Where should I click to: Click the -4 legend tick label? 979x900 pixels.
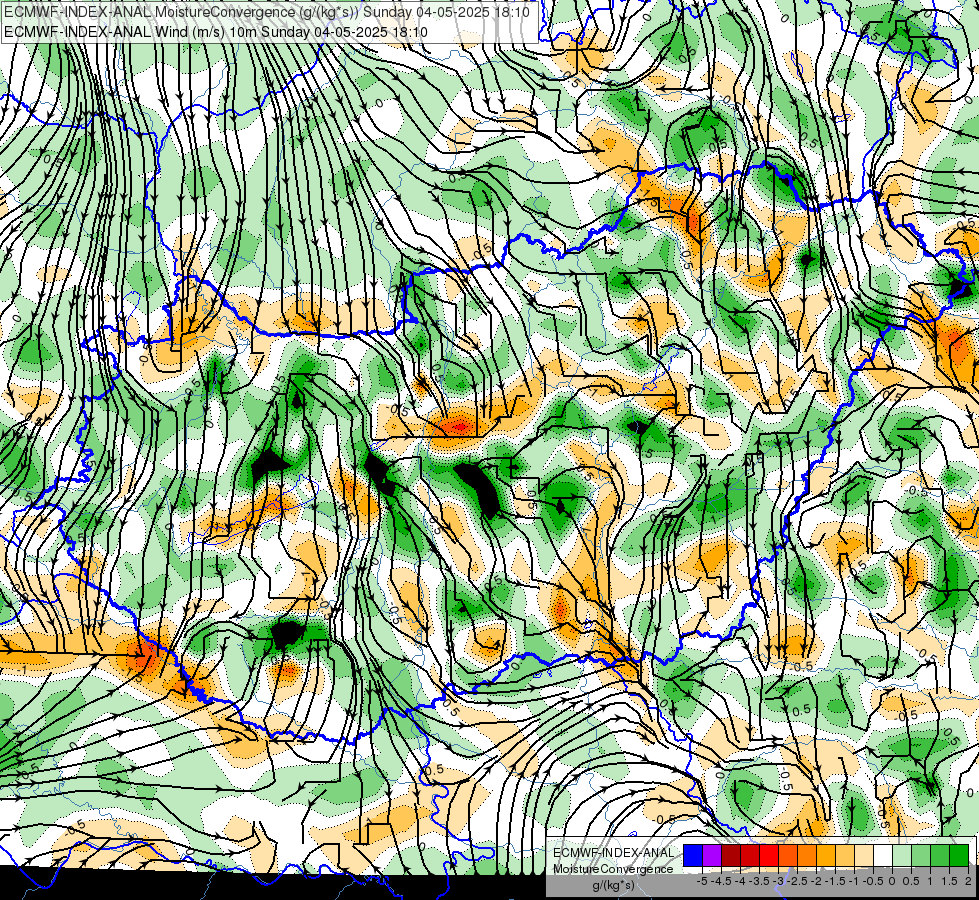coord(742,881)
